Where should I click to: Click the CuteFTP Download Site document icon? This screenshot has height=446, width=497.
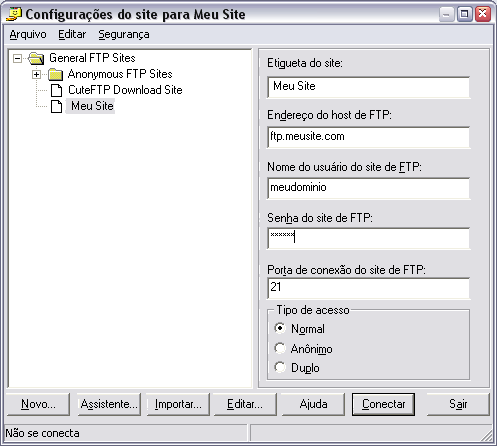[x=56, y=90]
